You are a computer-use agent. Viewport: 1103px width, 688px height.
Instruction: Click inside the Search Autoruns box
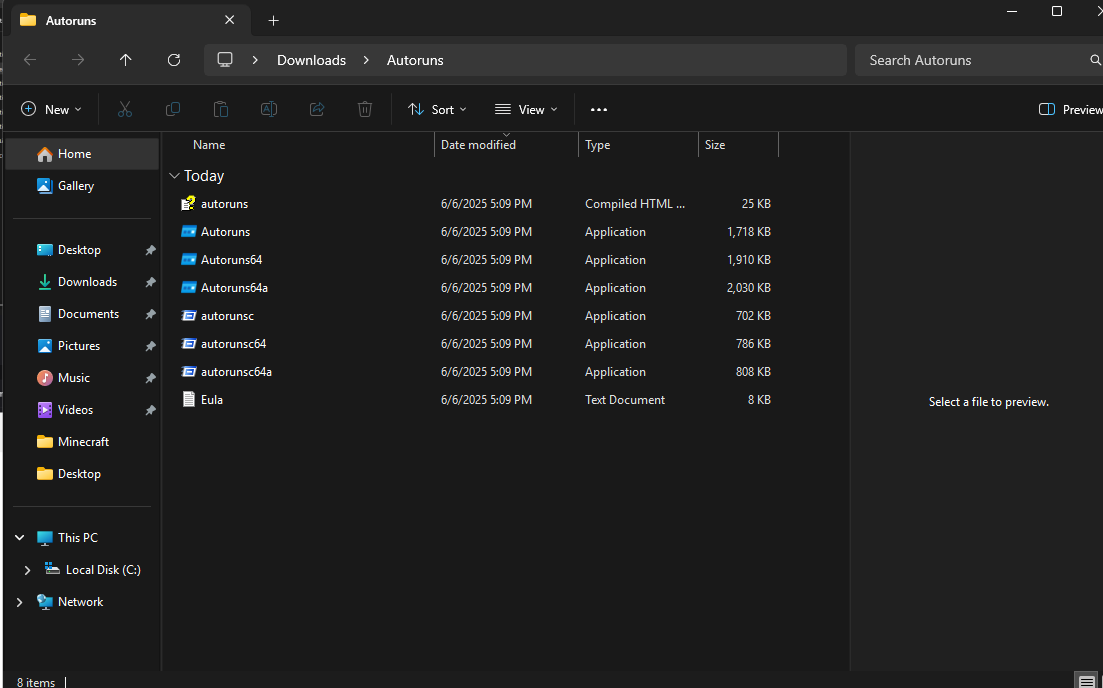tap(971, 60)
